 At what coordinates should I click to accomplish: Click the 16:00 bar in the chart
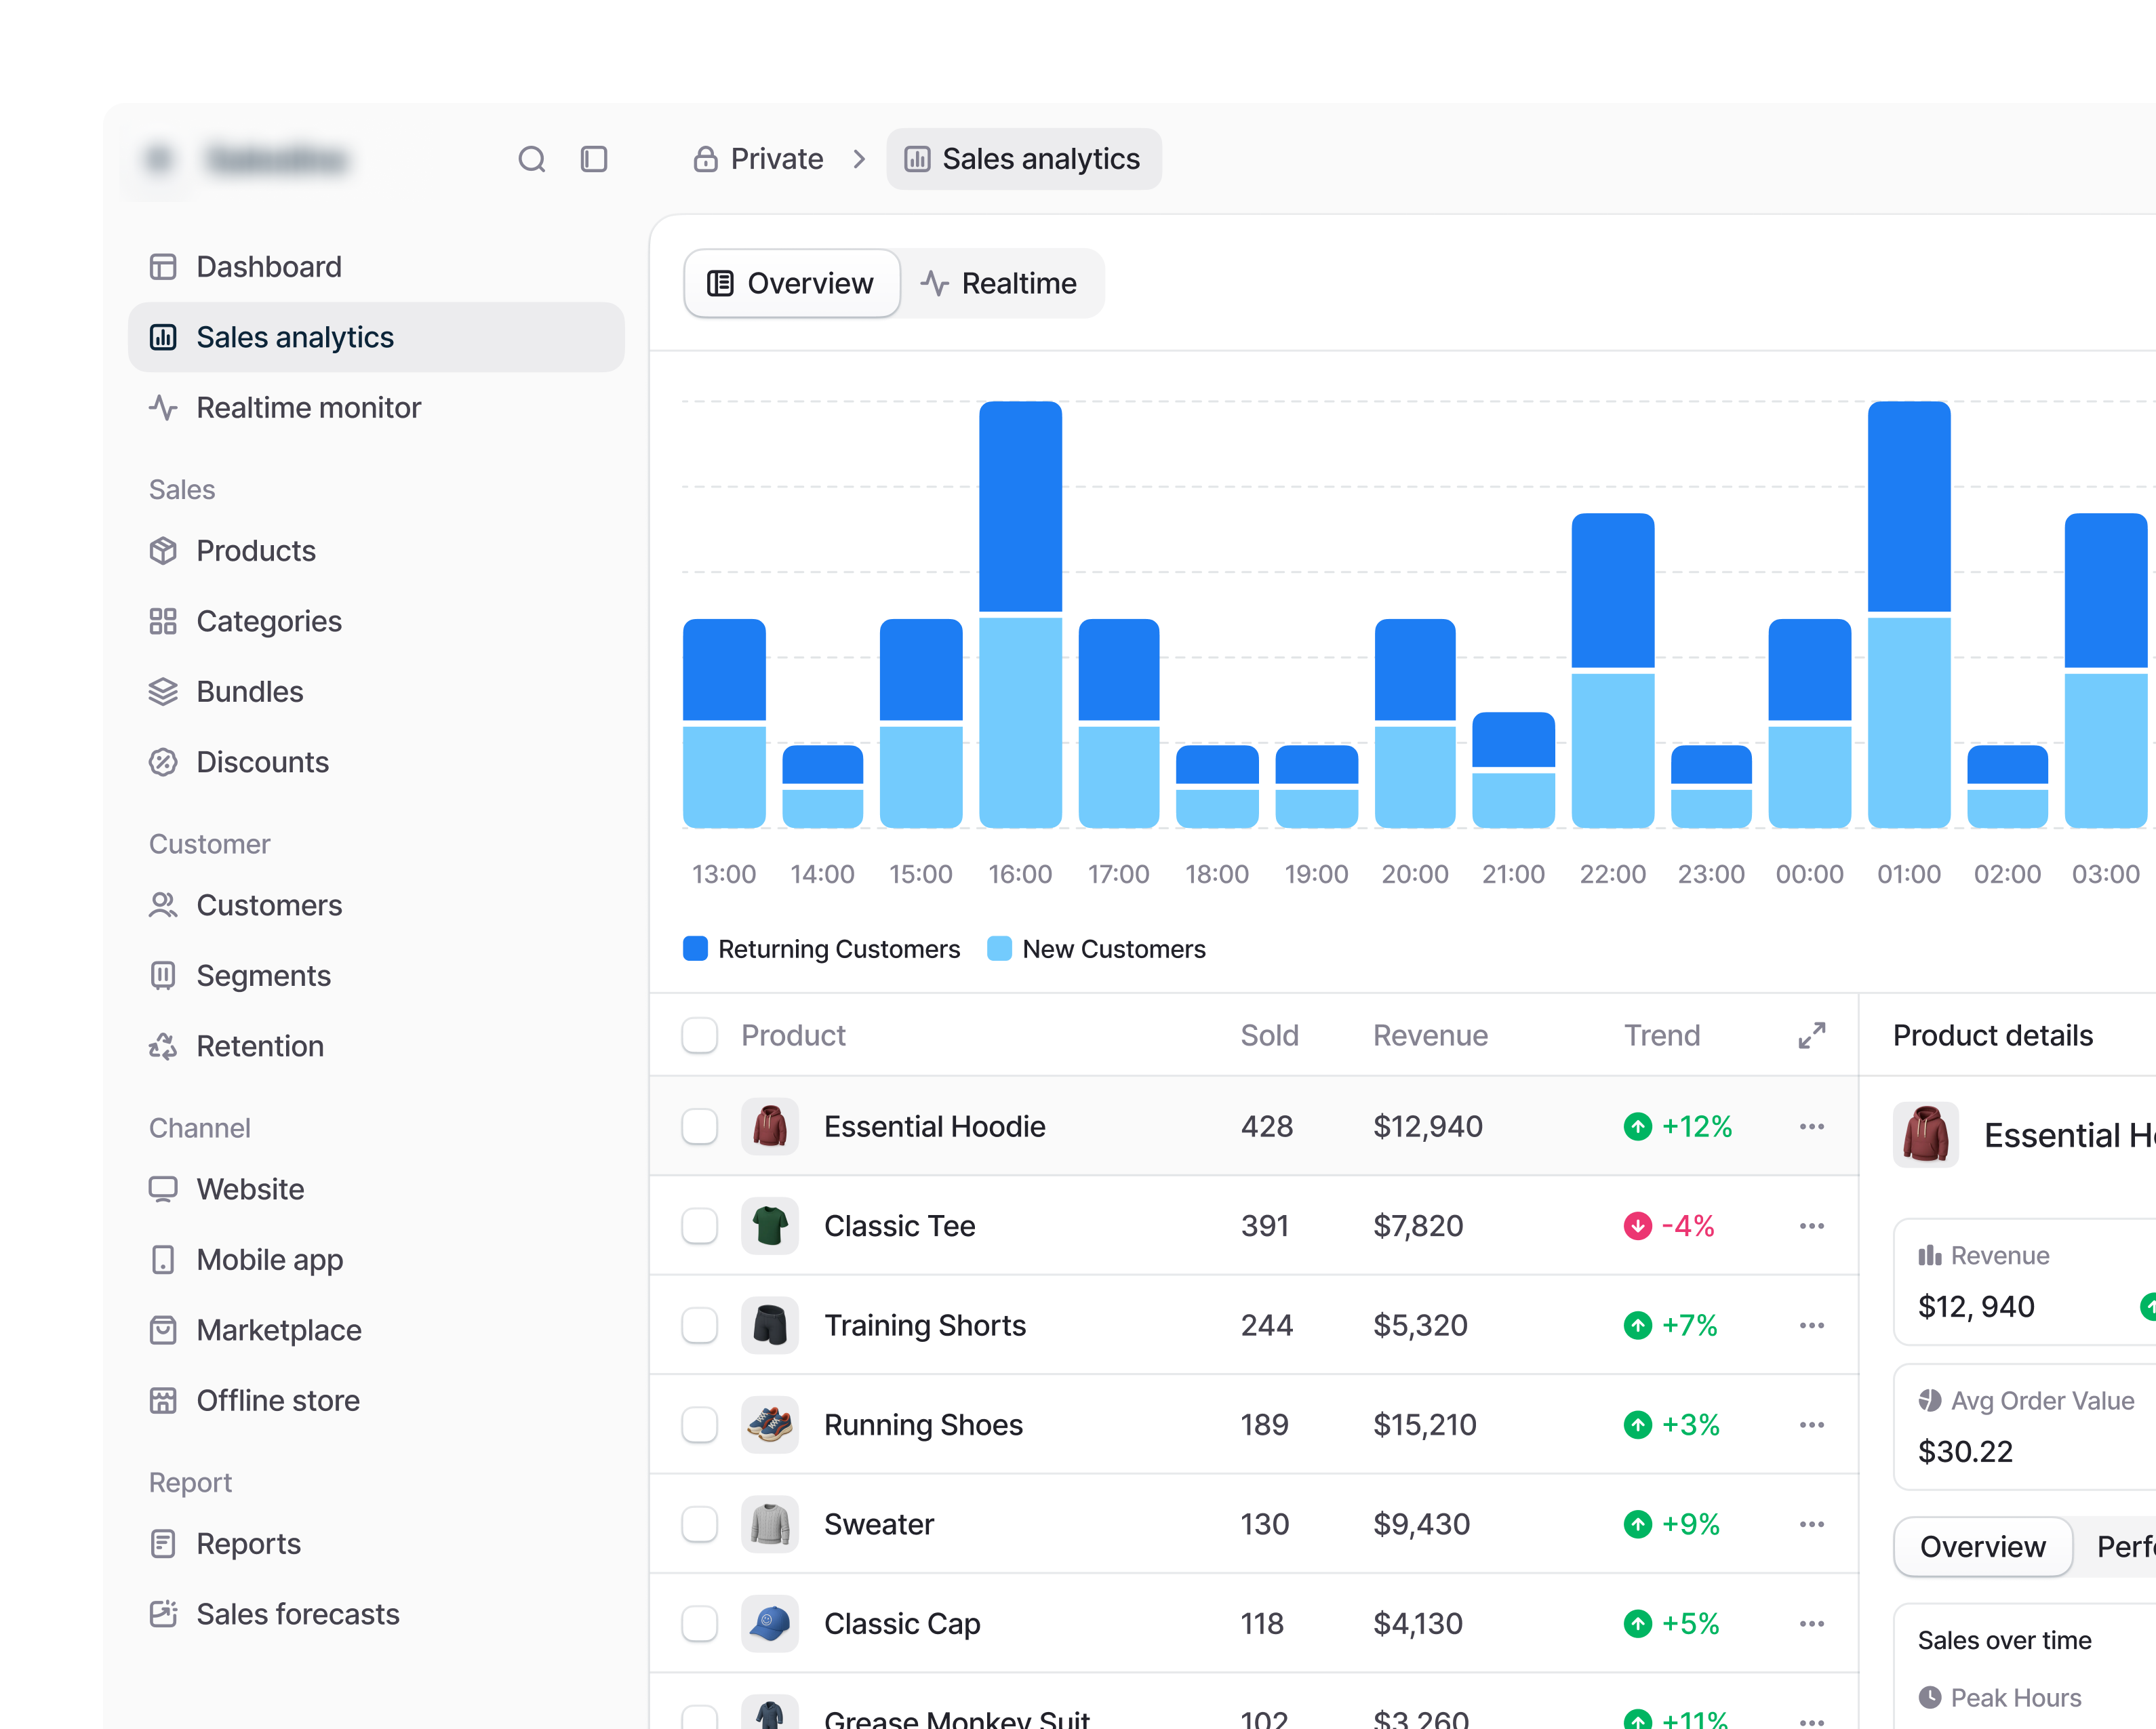click(x=1020, y=614)
